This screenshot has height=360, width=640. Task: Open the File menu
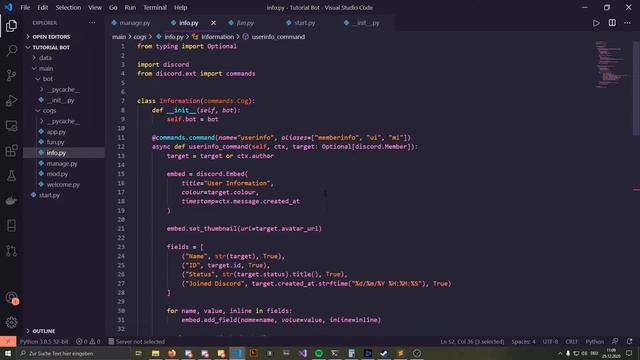(x=25, y=7)
